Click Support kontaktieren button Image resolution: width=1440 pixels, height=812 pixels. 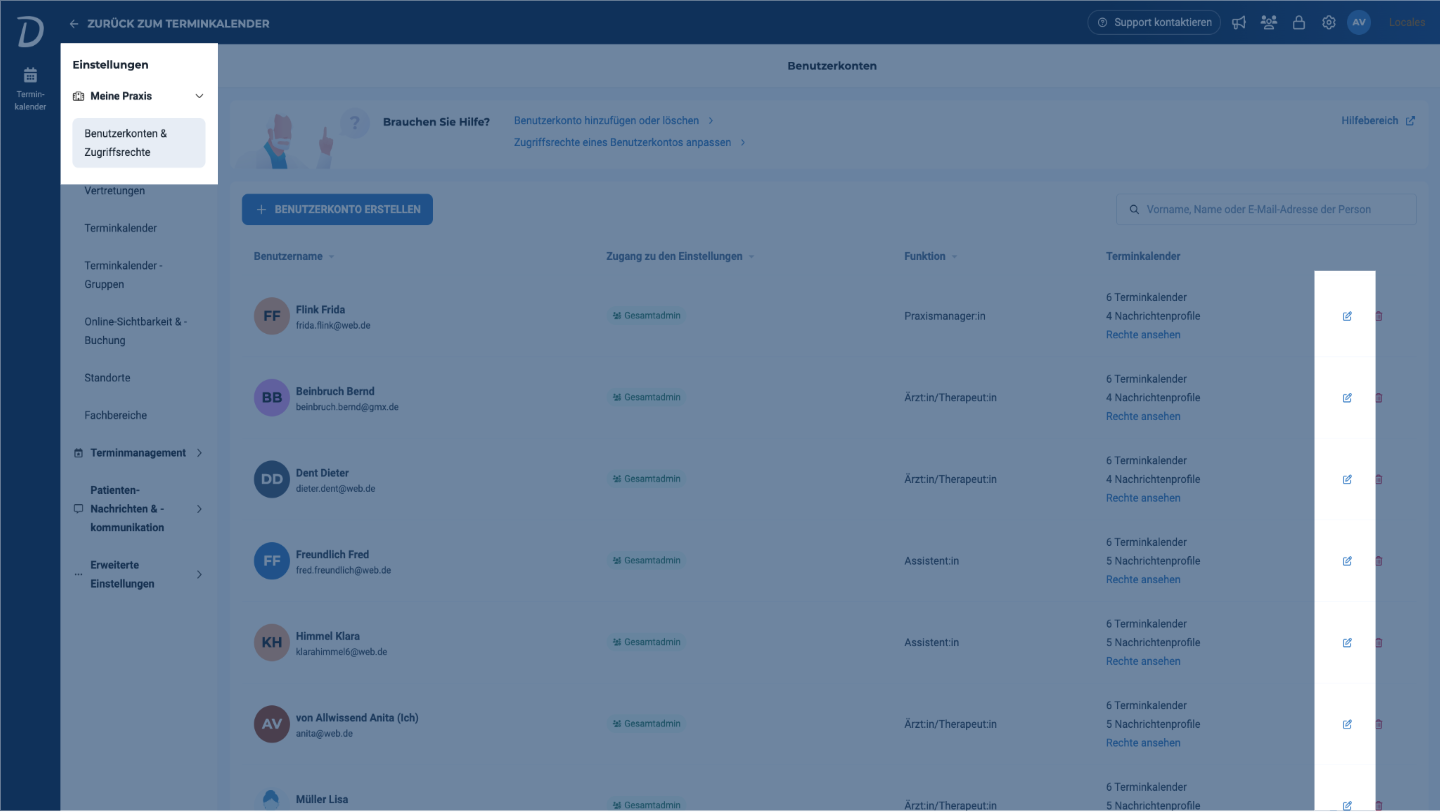point(1154,22)
